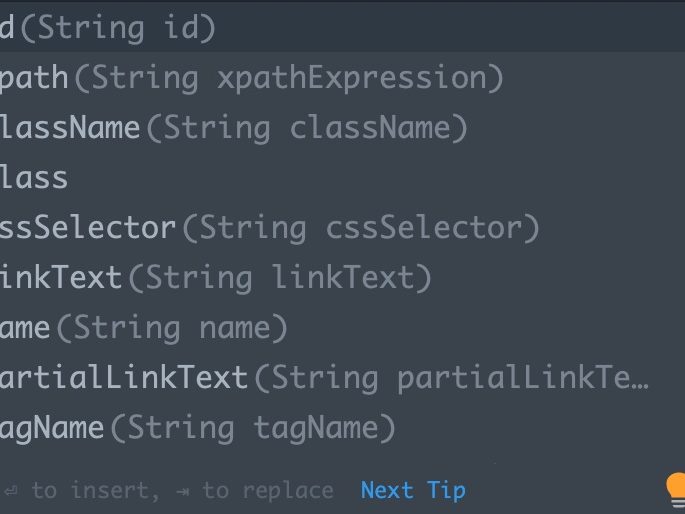Choose the xpath(String xpathExpression) suggestion
The image size is (685, 514).
pos(250,78)
